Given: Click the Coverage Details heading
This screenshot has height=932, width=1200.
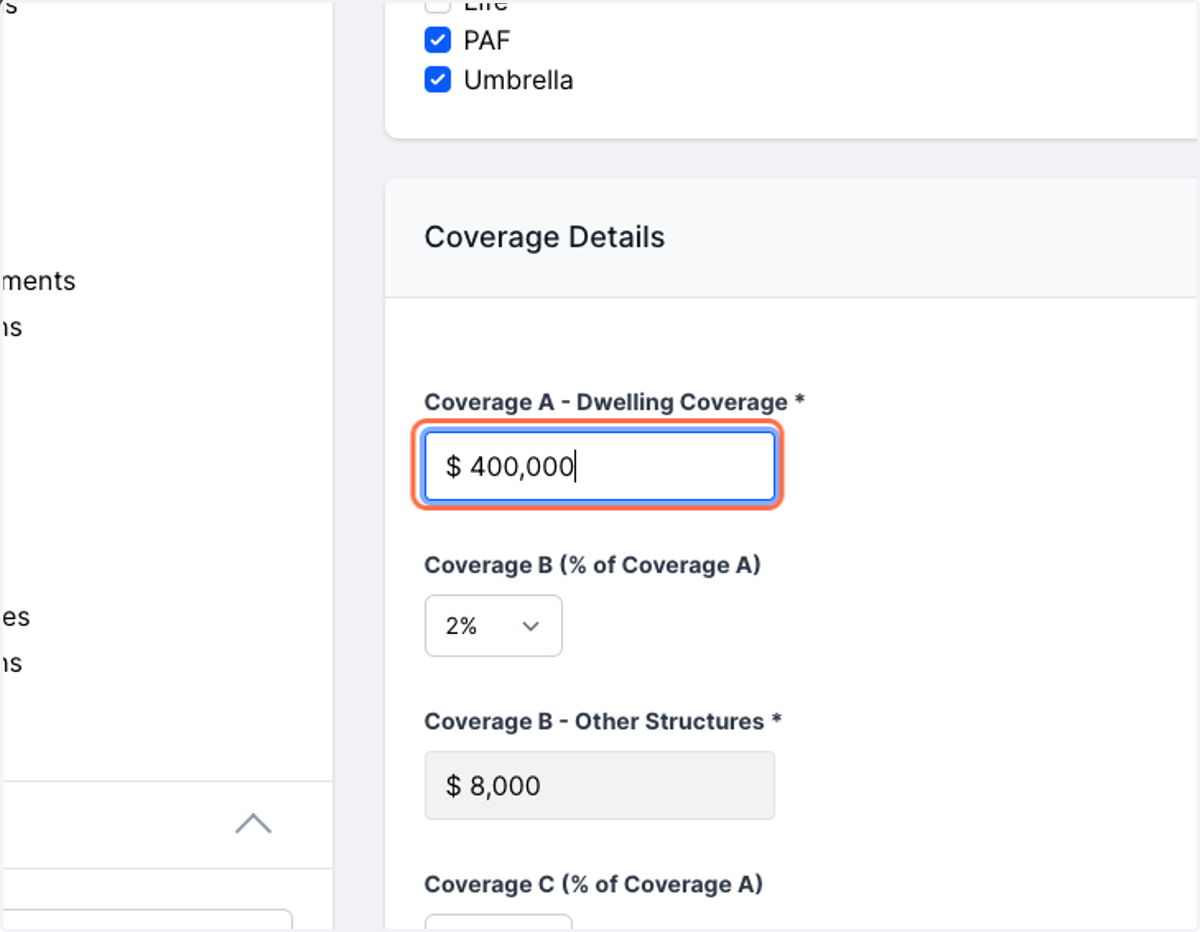Looking at the screenshot, I should coord(544,237).
